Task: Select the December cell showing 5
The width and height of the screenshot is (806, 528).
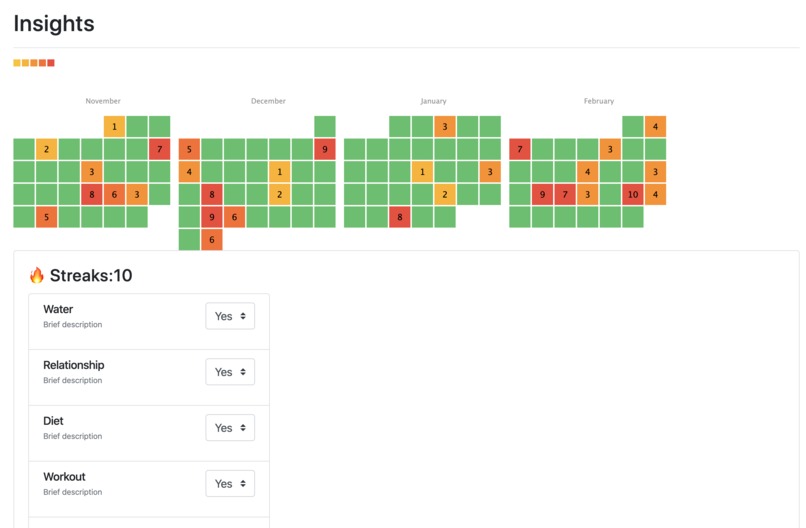Action: [x=189, y=149]
